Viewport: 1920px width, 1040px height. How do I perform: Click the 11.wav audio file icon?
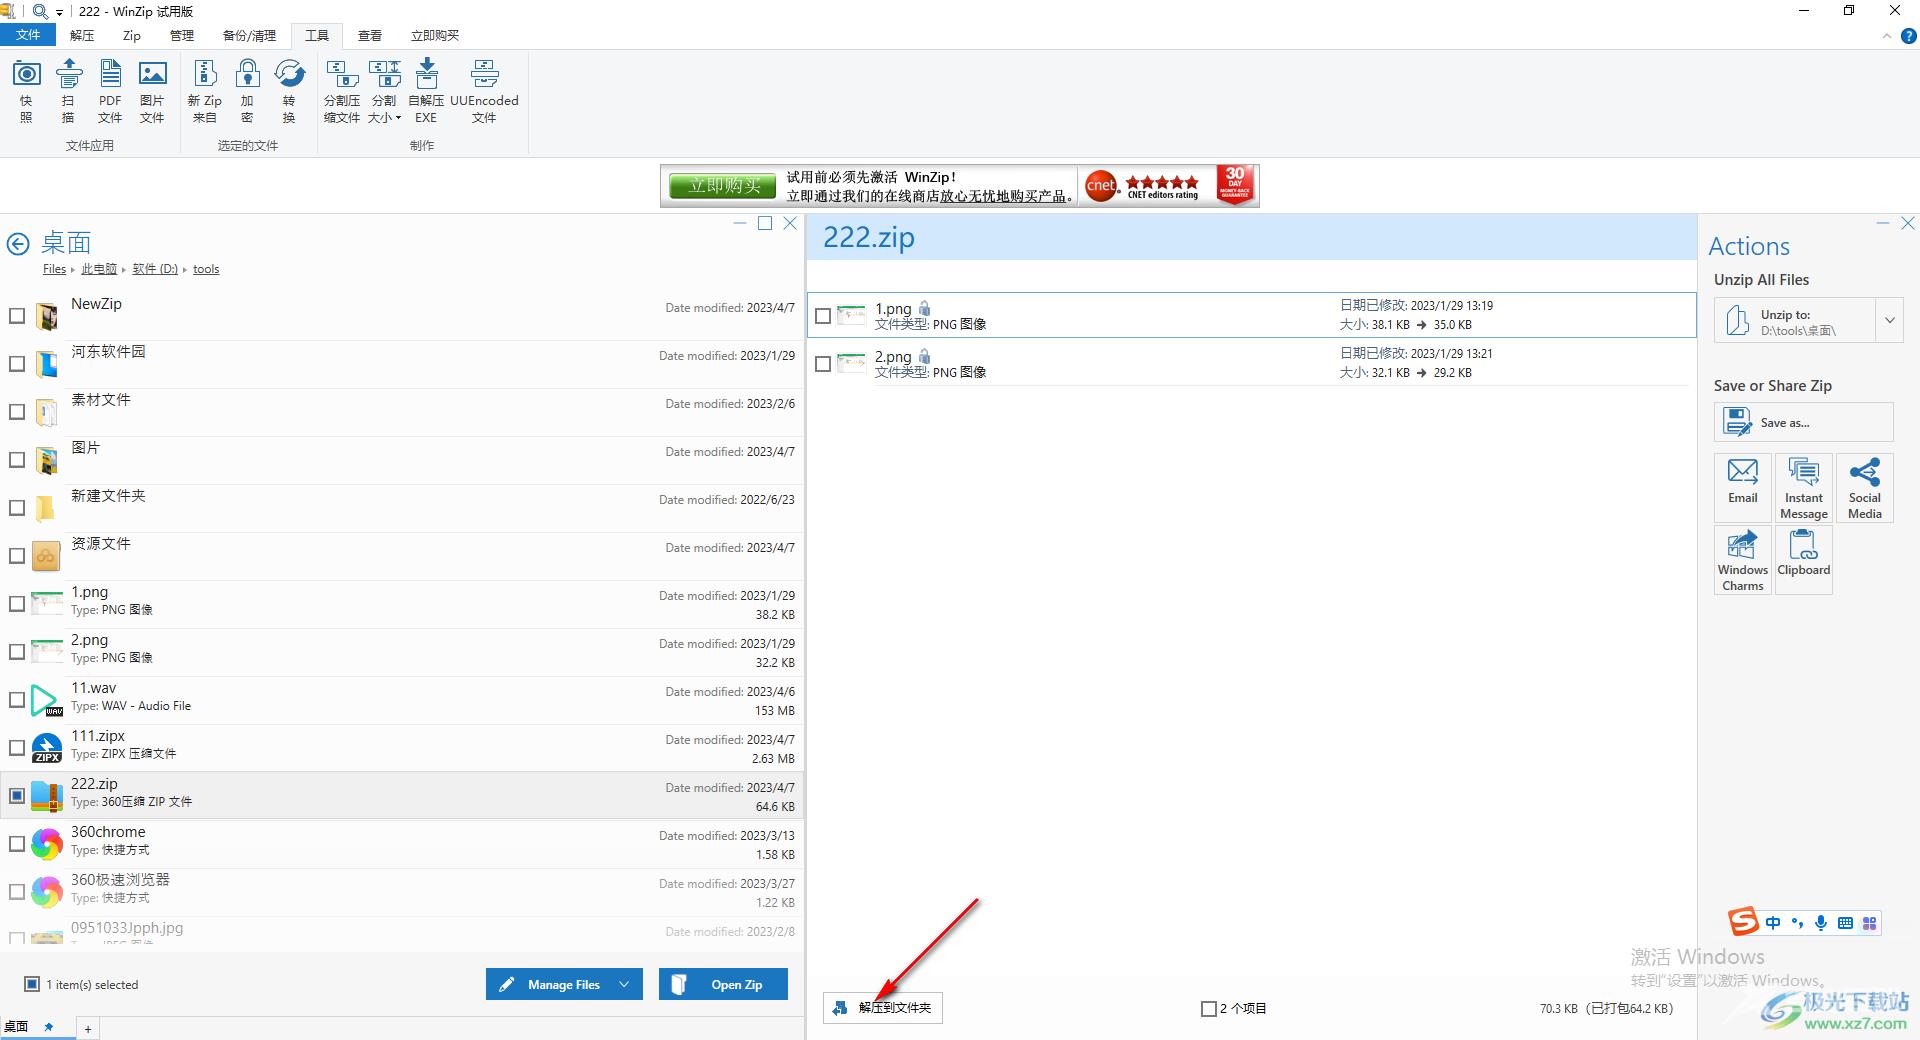coord(47,700)
